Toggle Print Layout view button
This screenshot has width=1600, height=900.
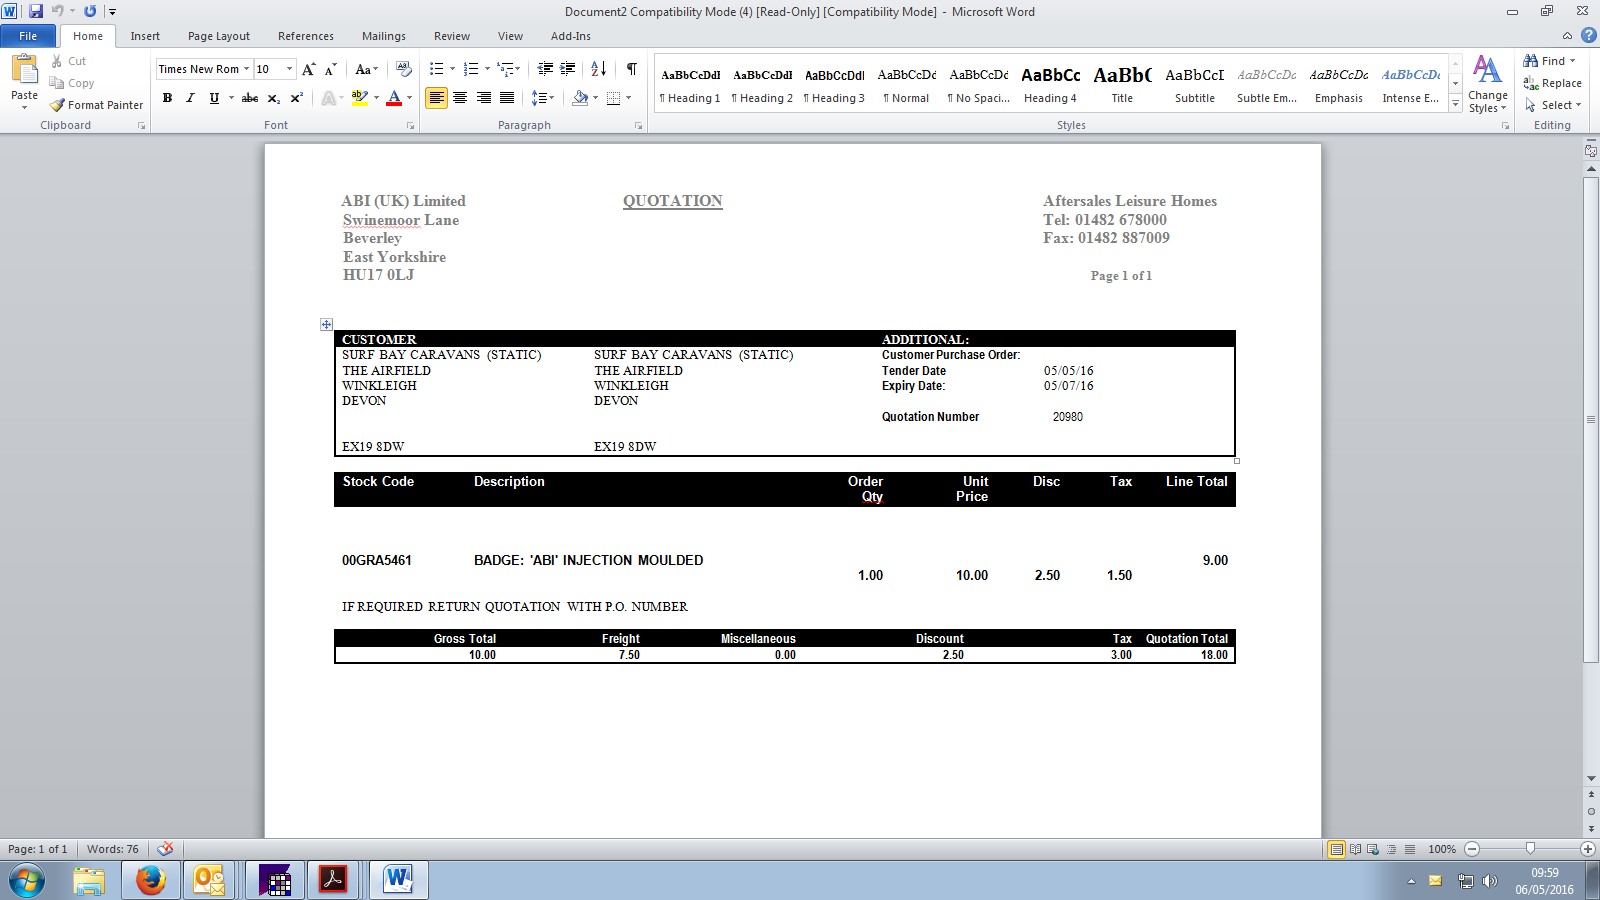[x=1336, y=849]
